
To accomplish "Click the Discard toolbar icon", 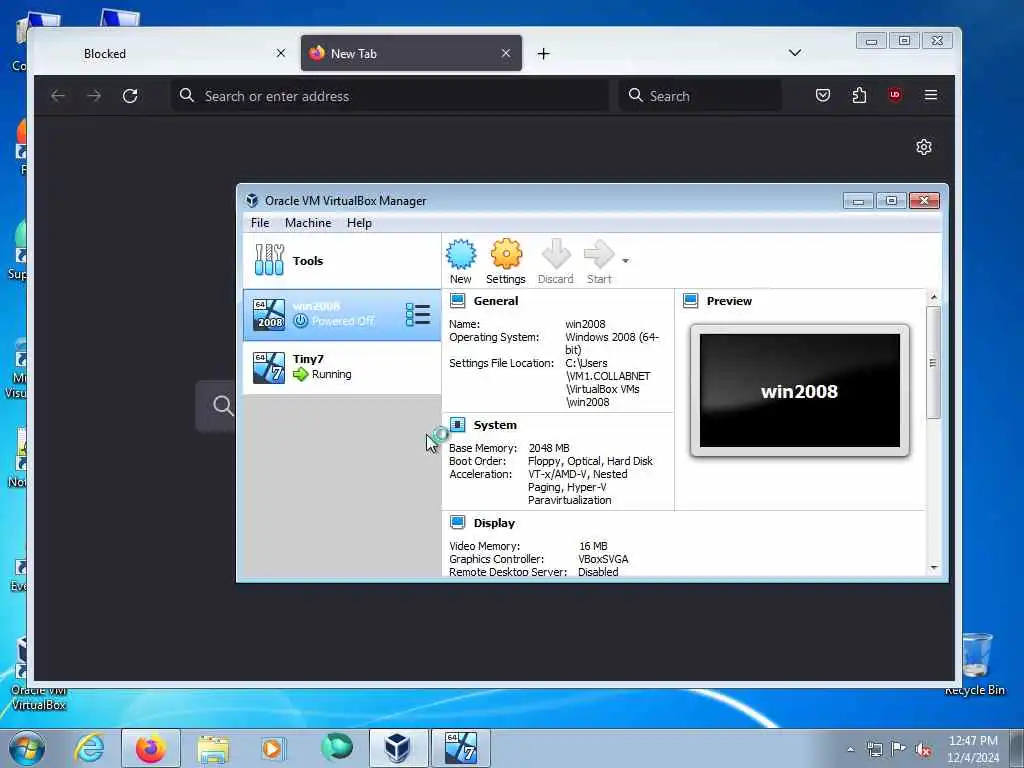I will (556, 261).
